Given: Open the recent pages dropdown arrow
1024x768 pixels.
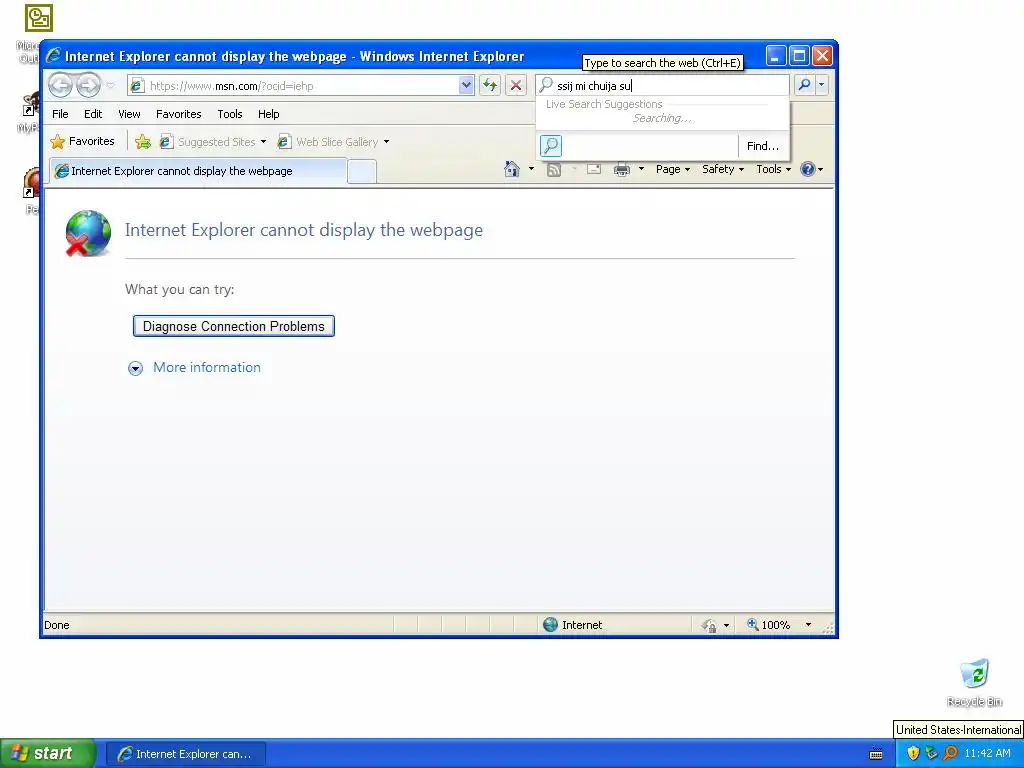Looking at the screenshot, I should [110, 86].
